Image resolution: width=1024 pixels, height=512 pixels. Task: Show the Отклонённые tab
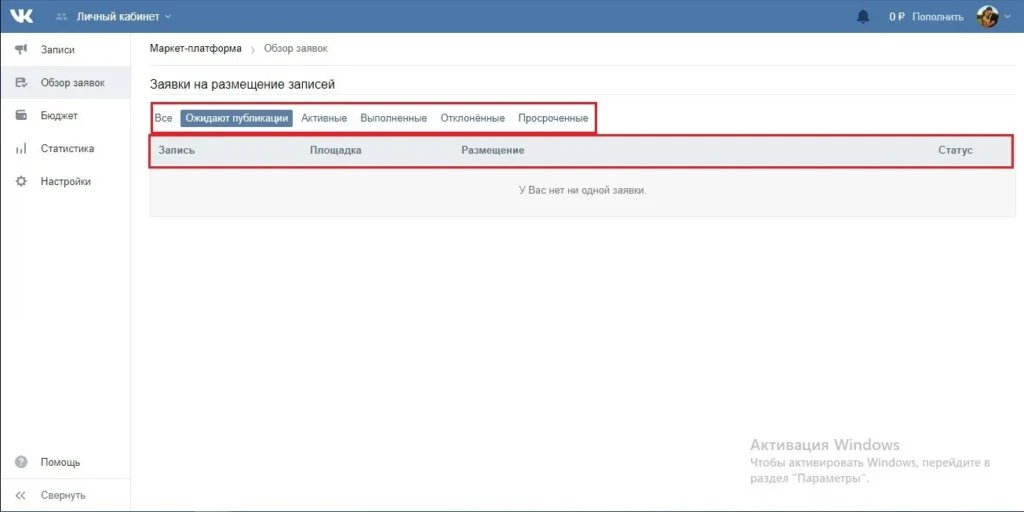coord(473,118)
